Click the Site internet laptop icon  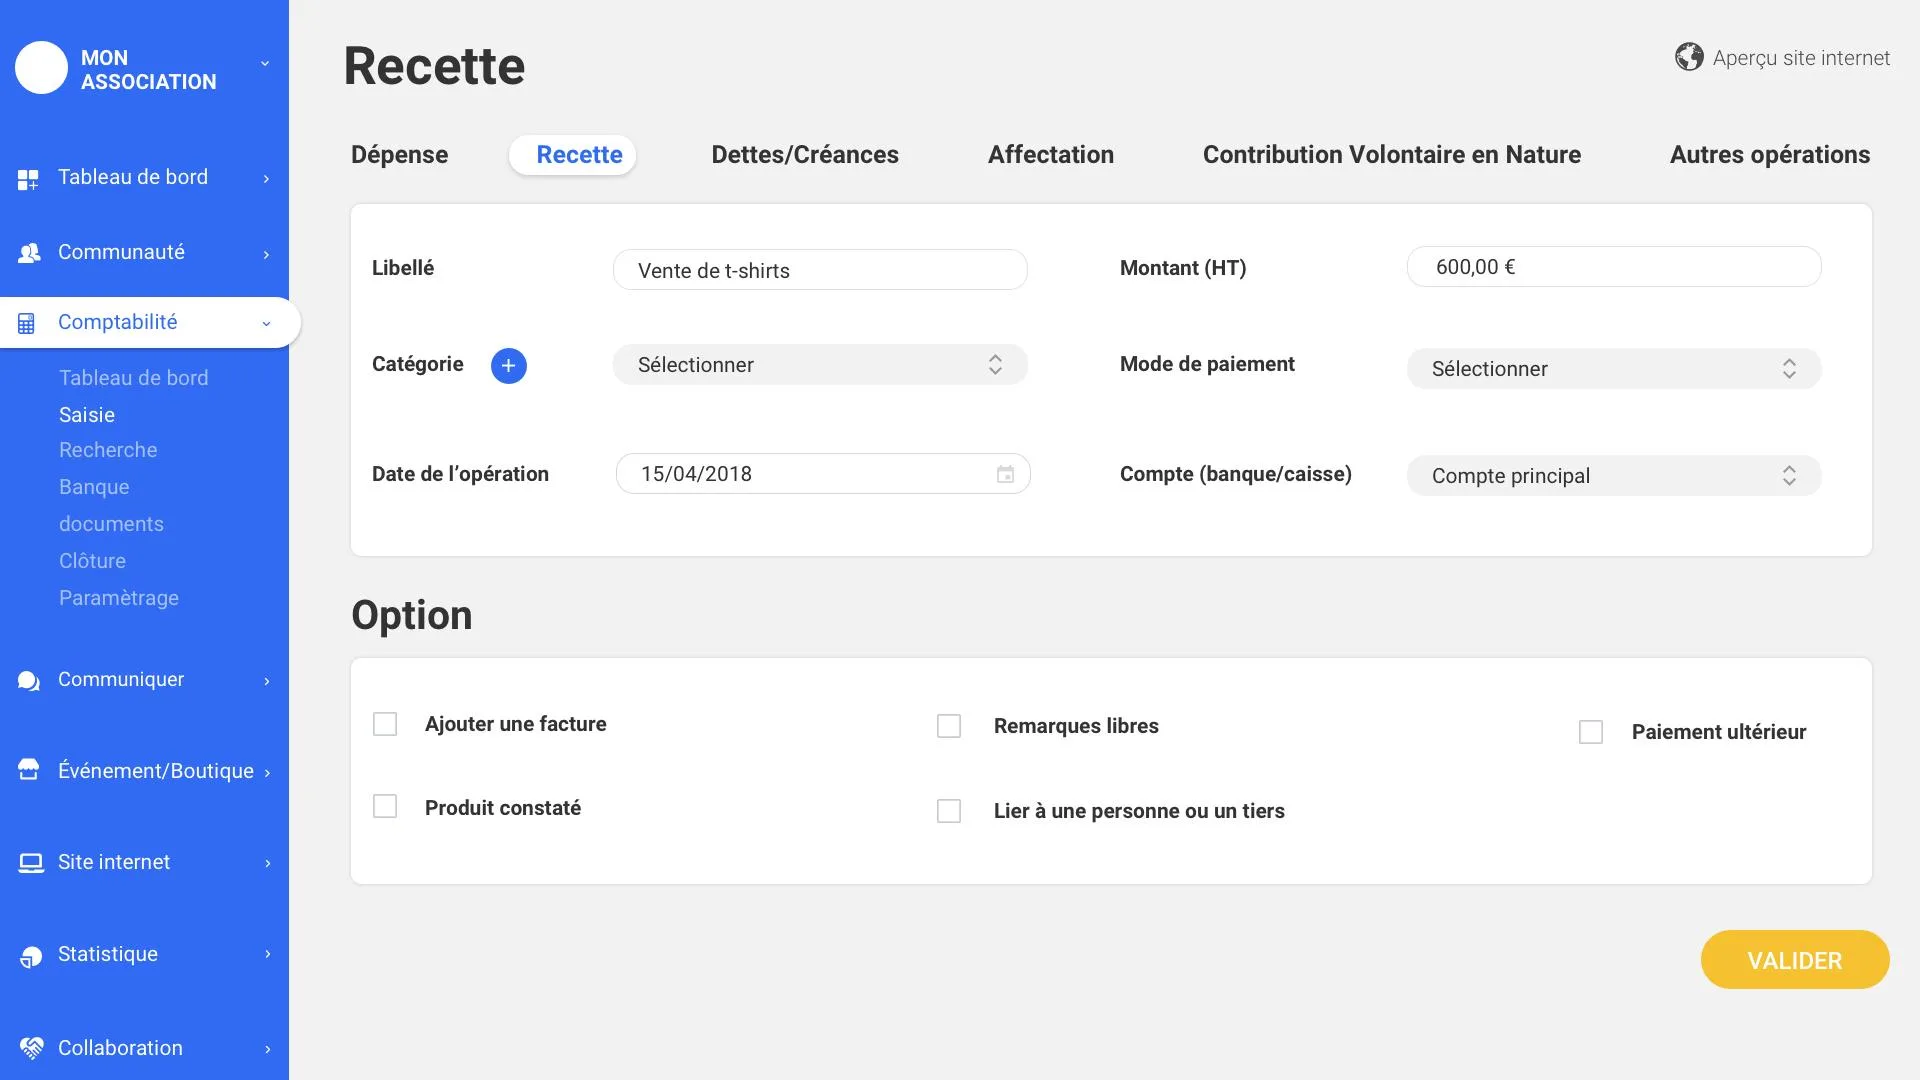pos(31,863)
